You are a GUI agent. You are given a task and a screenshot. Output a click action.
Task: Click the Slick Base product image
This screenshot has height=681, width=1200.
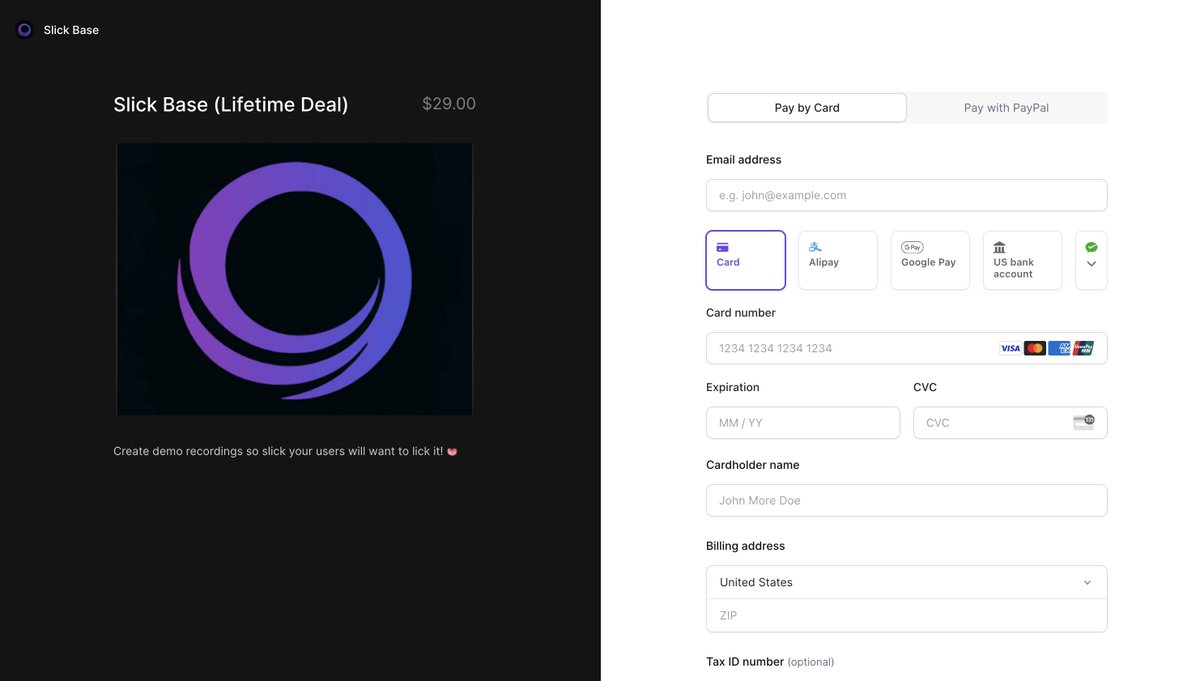pos(294,279)
